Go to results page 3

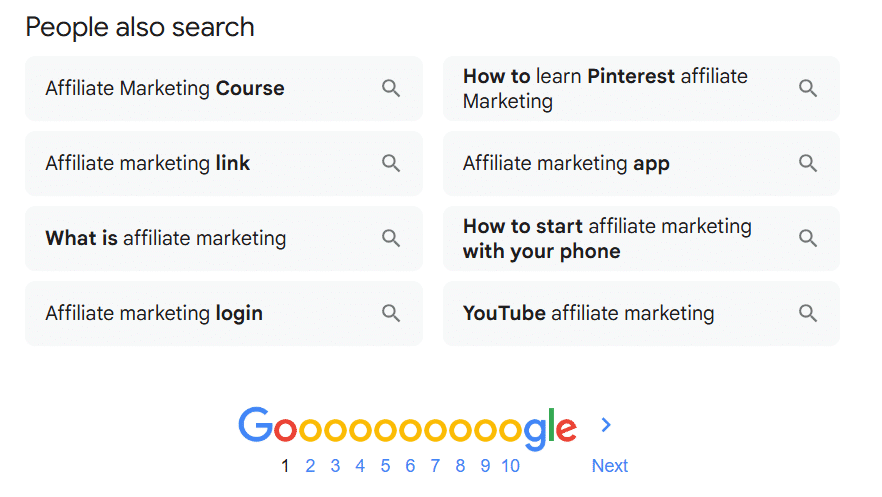335,466
